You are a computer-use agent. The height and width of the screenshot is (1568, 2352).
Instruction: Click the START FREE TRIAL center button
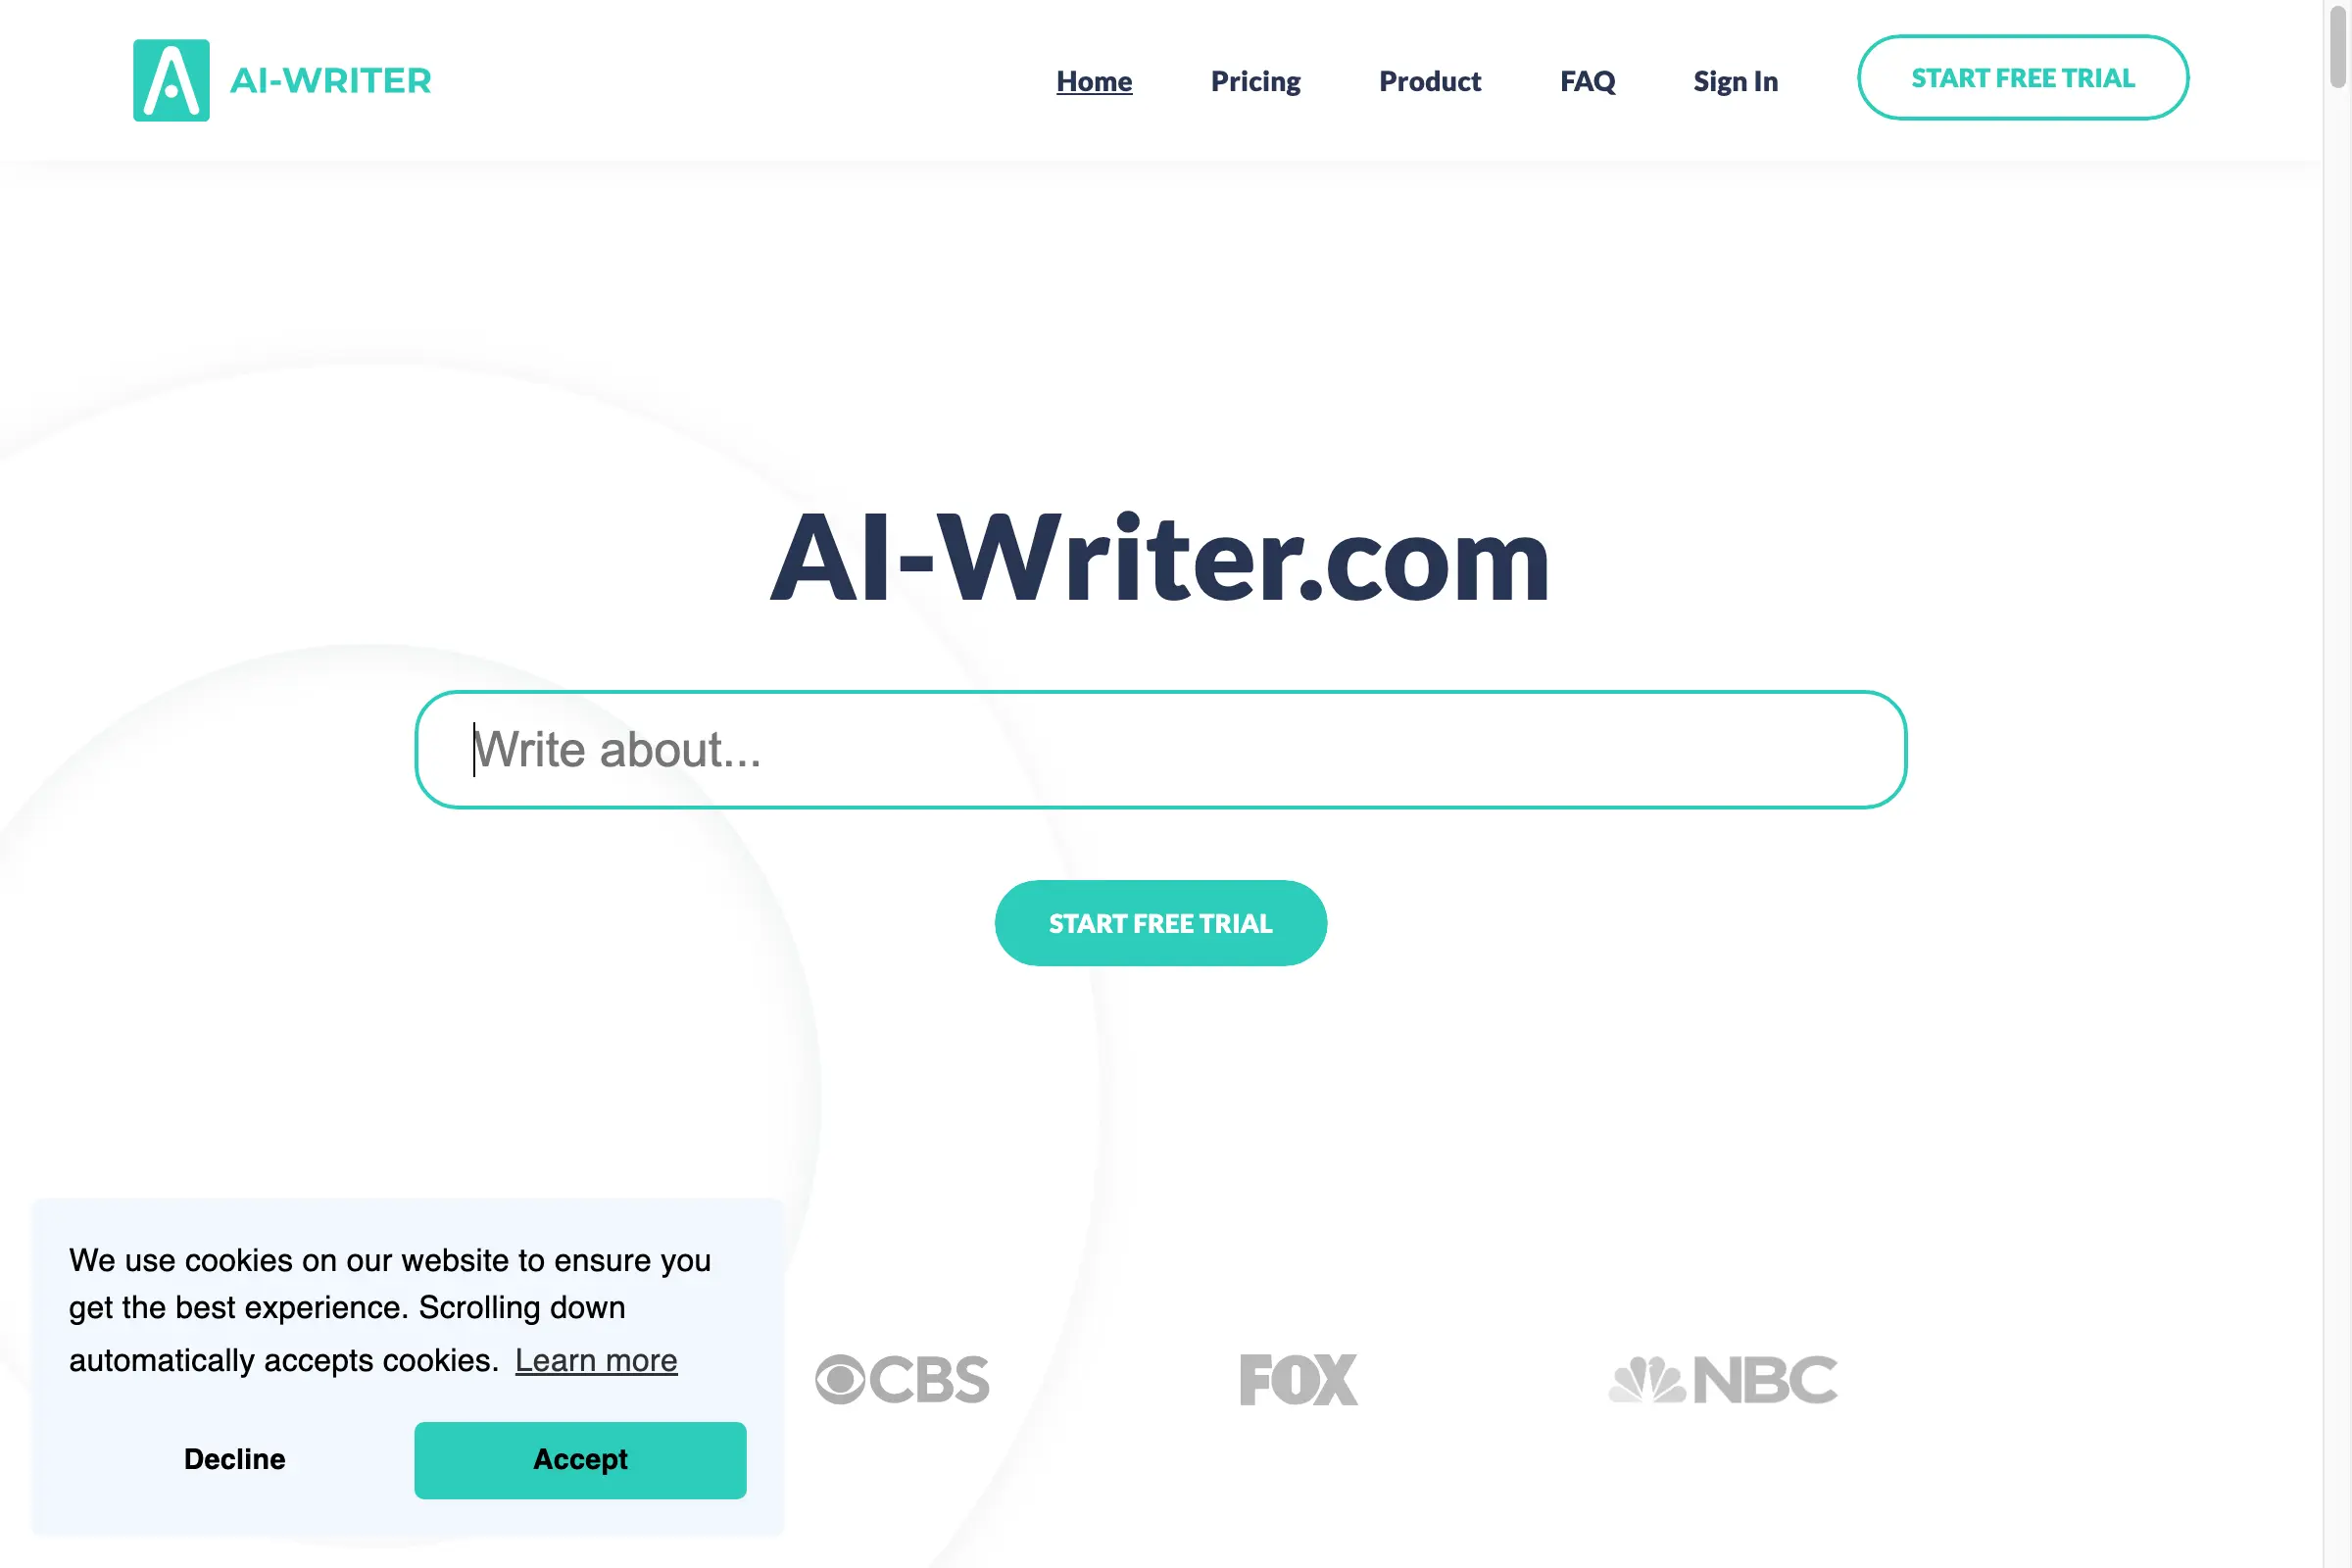1160,922
